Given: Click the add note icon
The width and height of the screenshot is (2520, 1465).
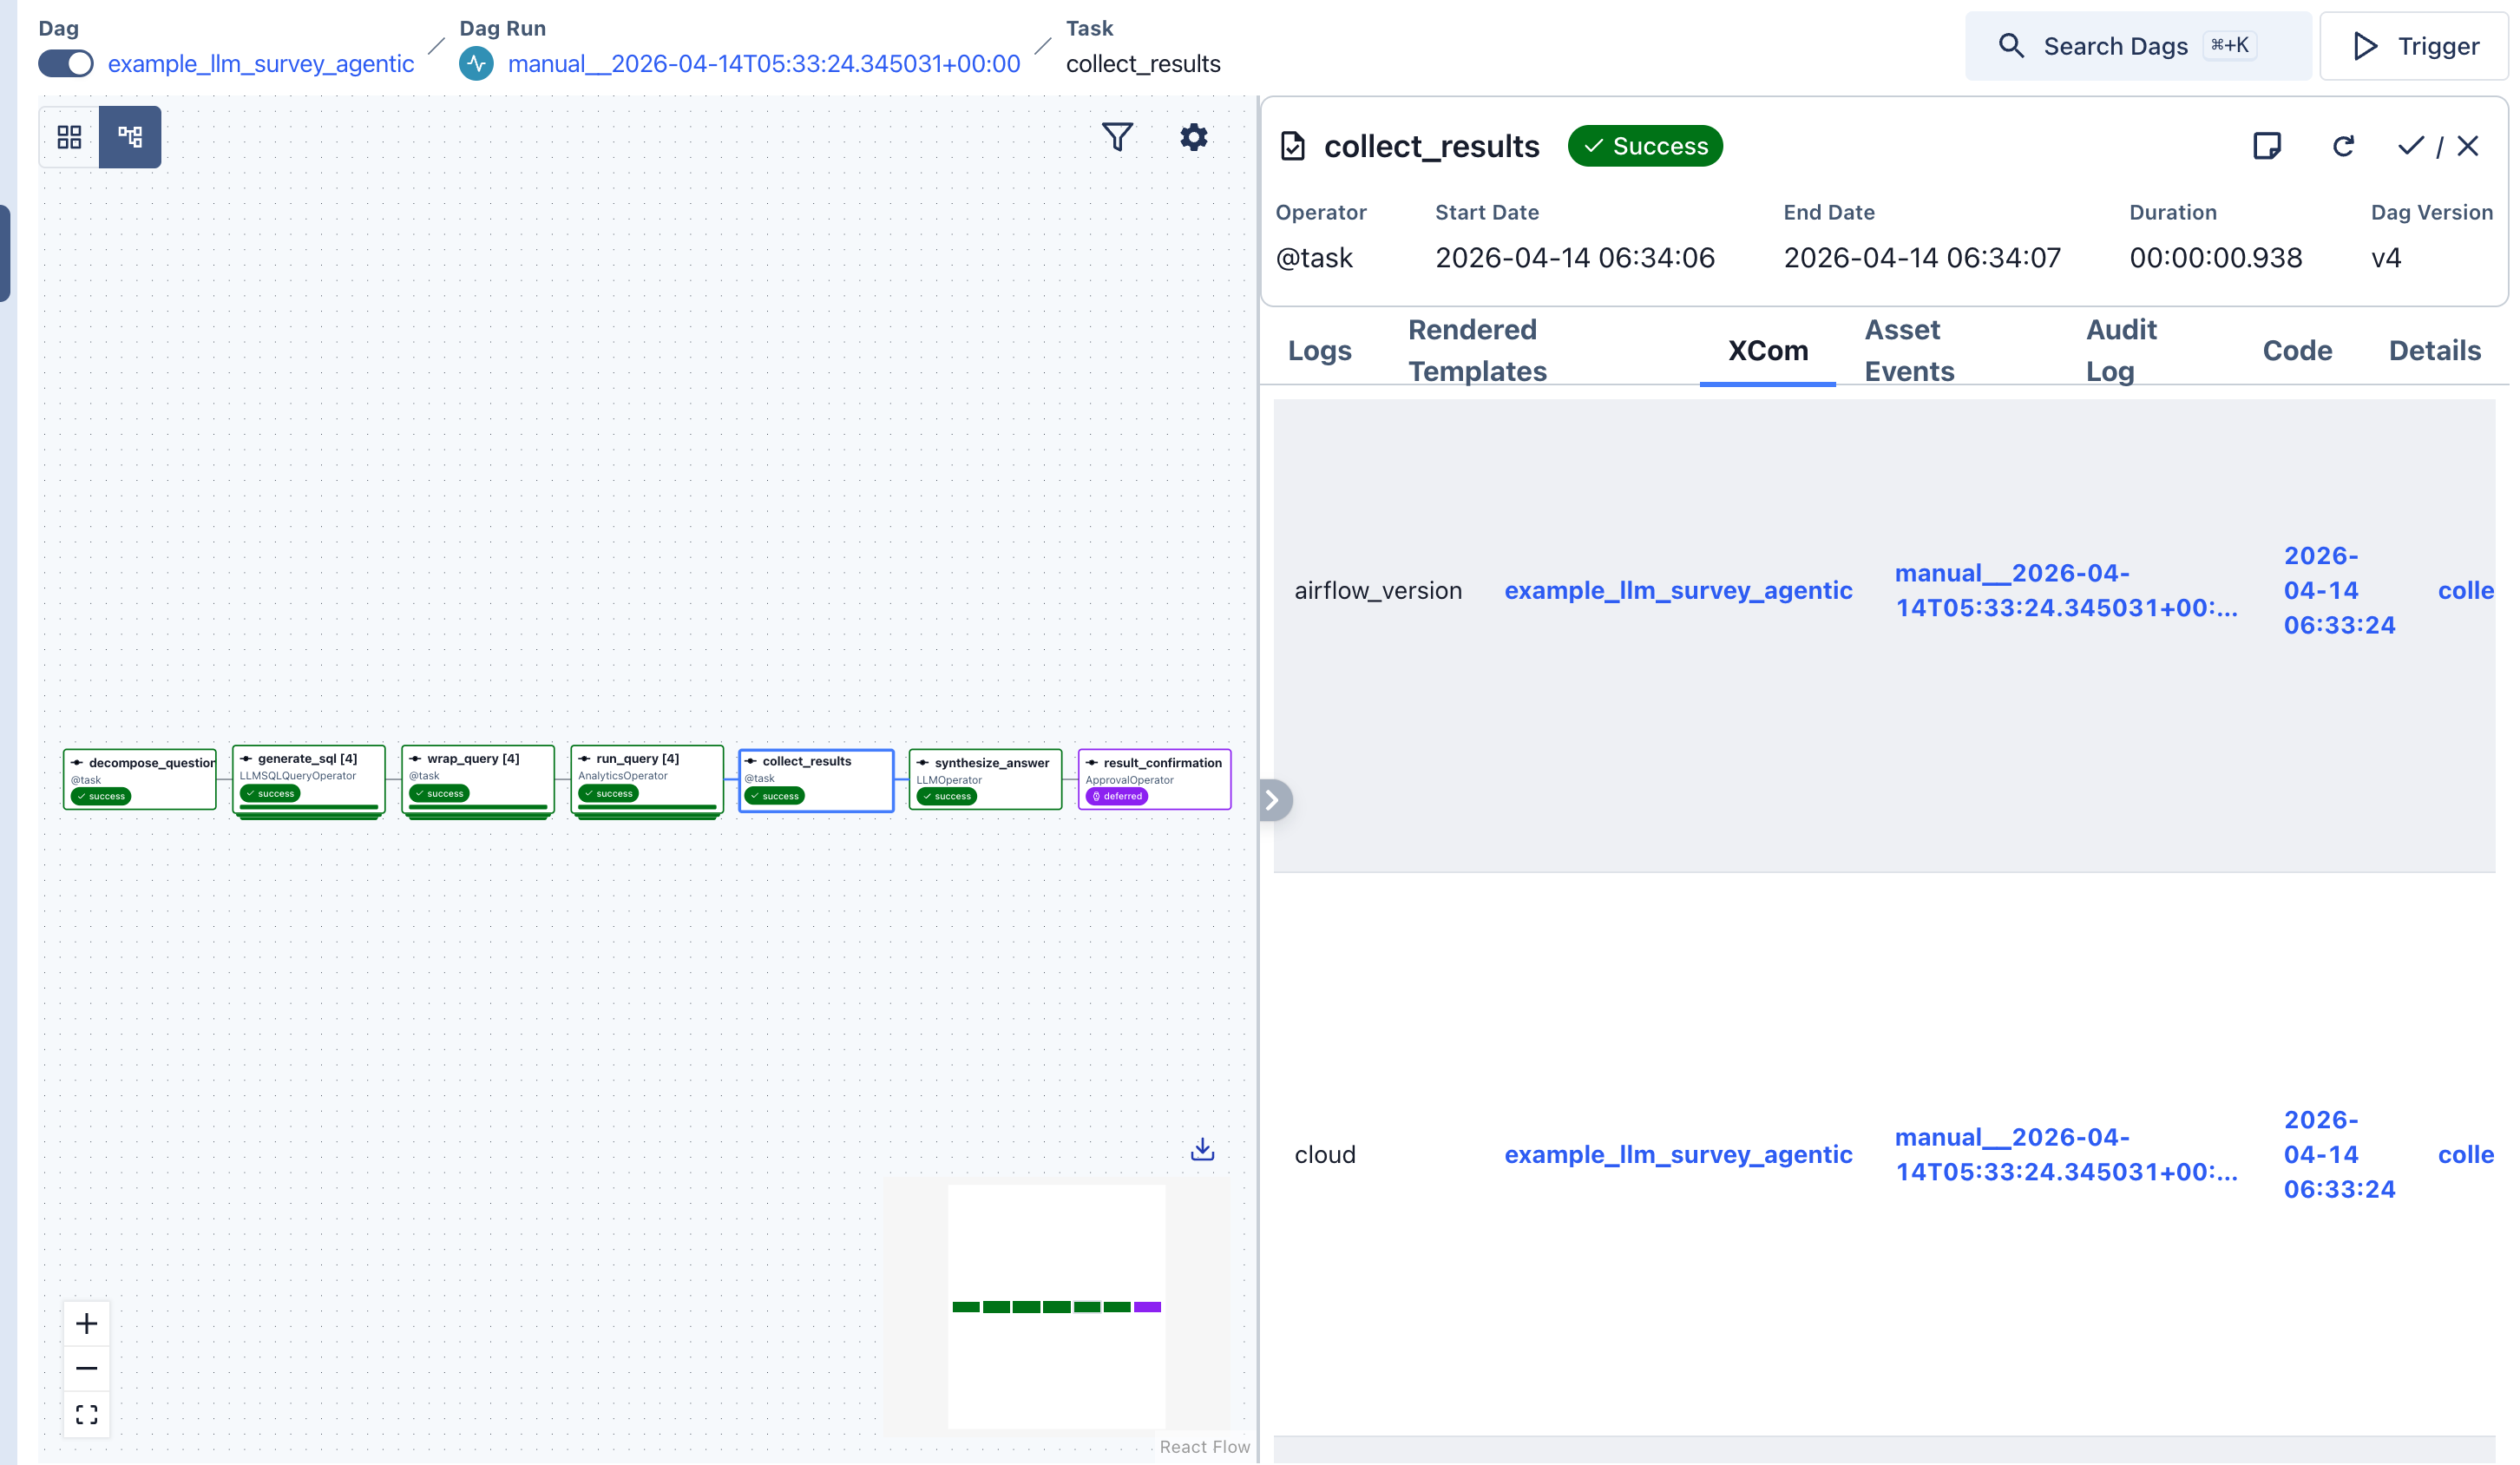Looking at the screenshot, I should coord(2266,146).
